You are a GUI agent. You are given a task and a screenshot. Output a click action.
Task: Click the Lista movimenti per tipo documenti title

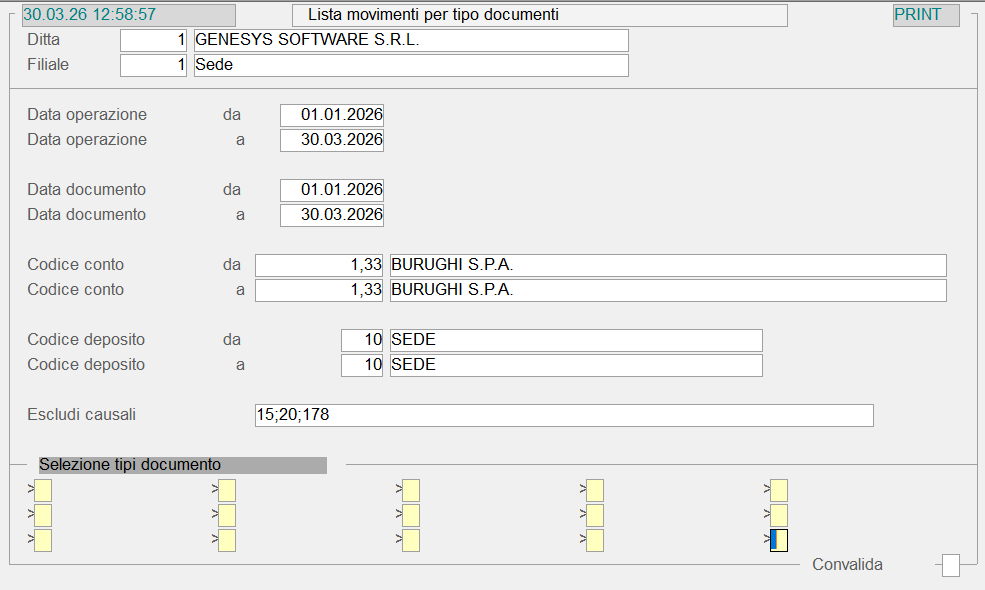tap(540, 15)
